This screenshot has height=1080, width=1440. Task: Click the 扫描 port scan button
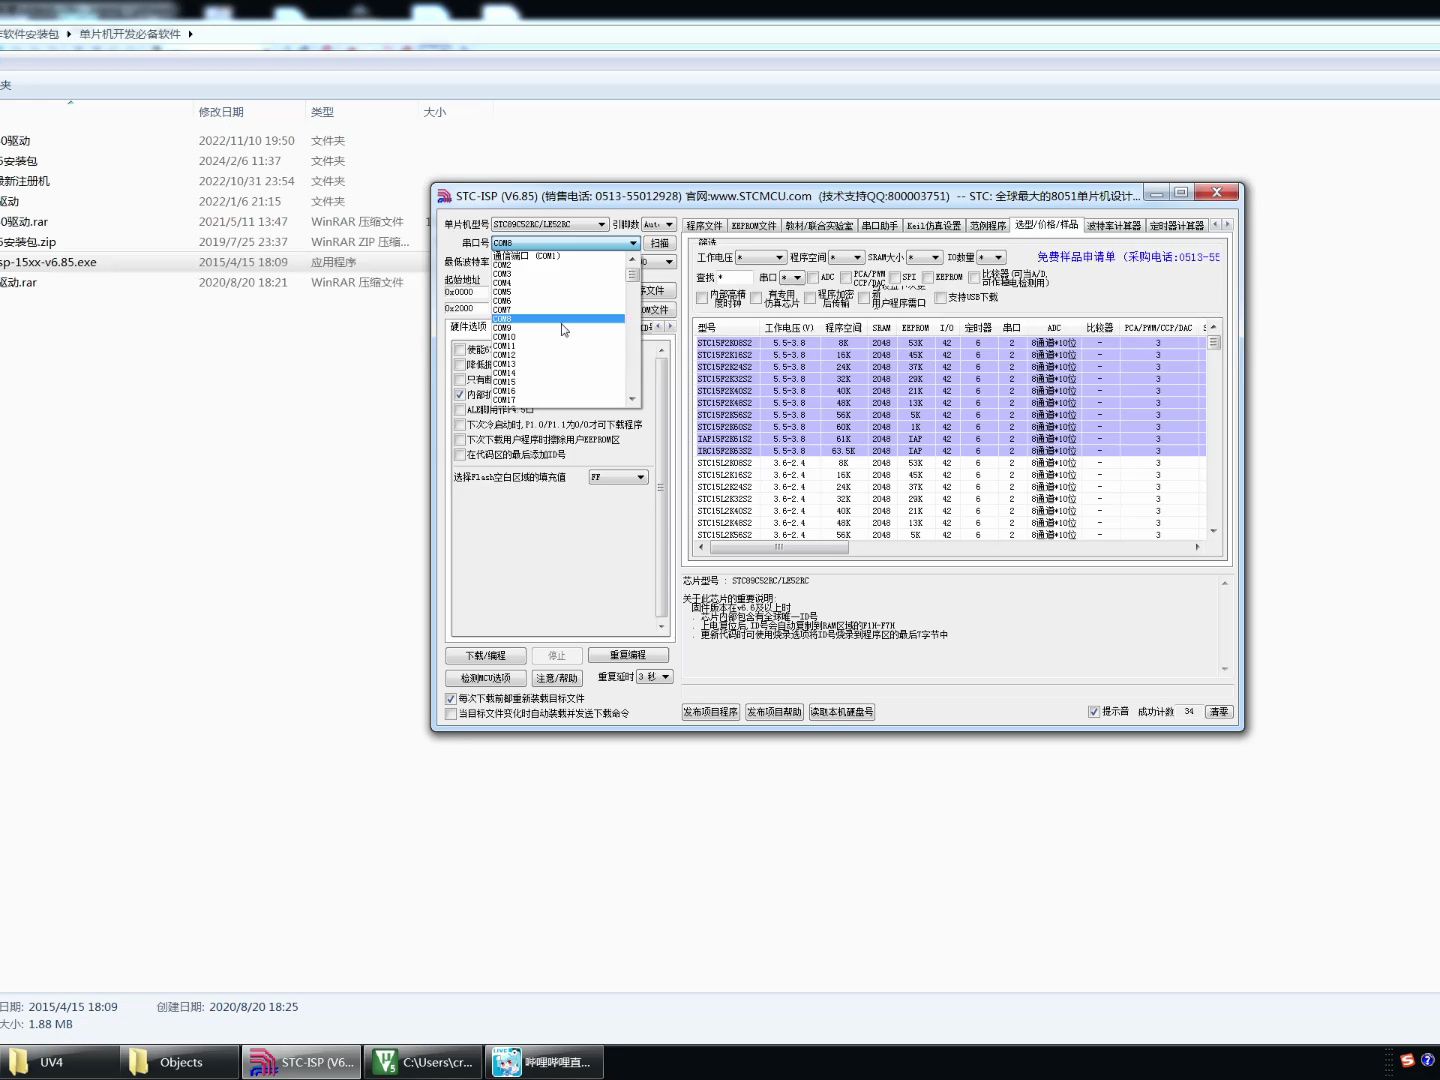[660, 243]
